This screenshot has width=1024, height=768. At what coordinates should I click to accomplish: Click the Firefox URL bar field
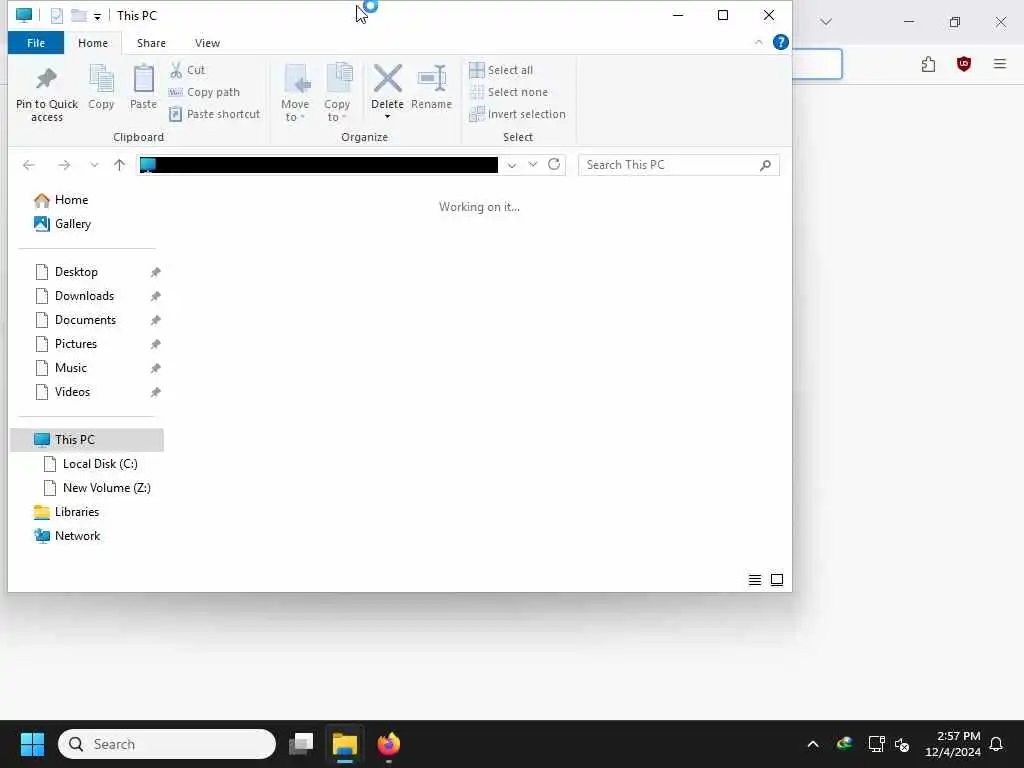(817, 64)
